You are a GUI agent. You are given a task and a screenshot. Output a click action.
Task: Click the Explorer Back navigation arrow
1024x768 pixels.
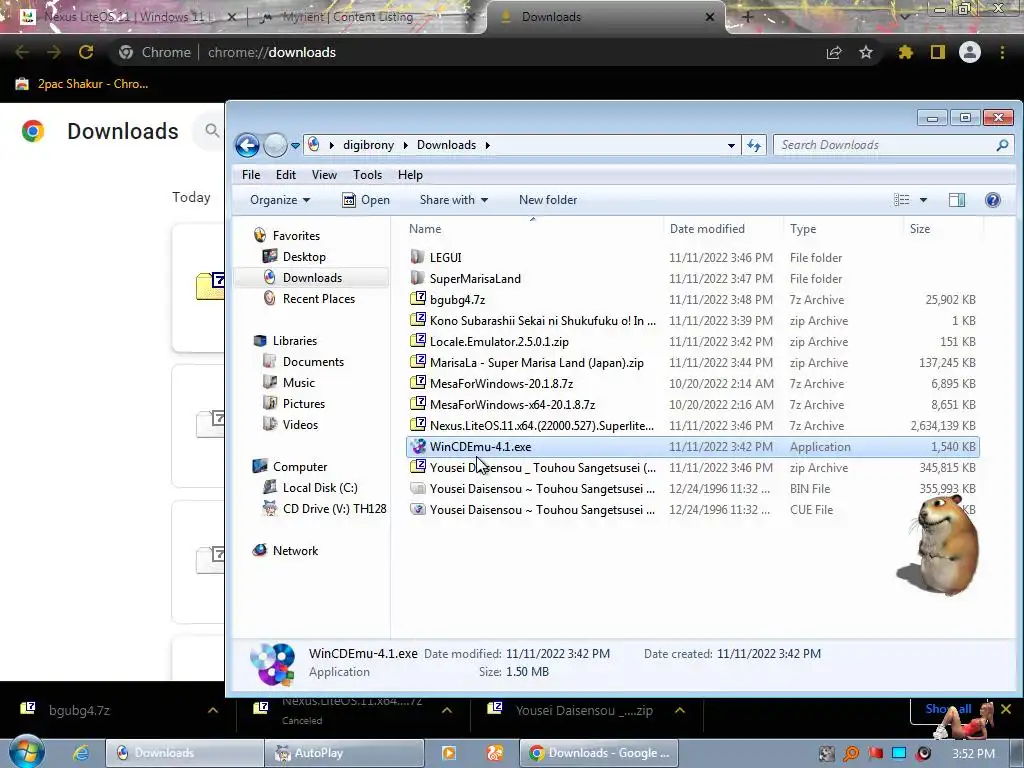[248, 145]
